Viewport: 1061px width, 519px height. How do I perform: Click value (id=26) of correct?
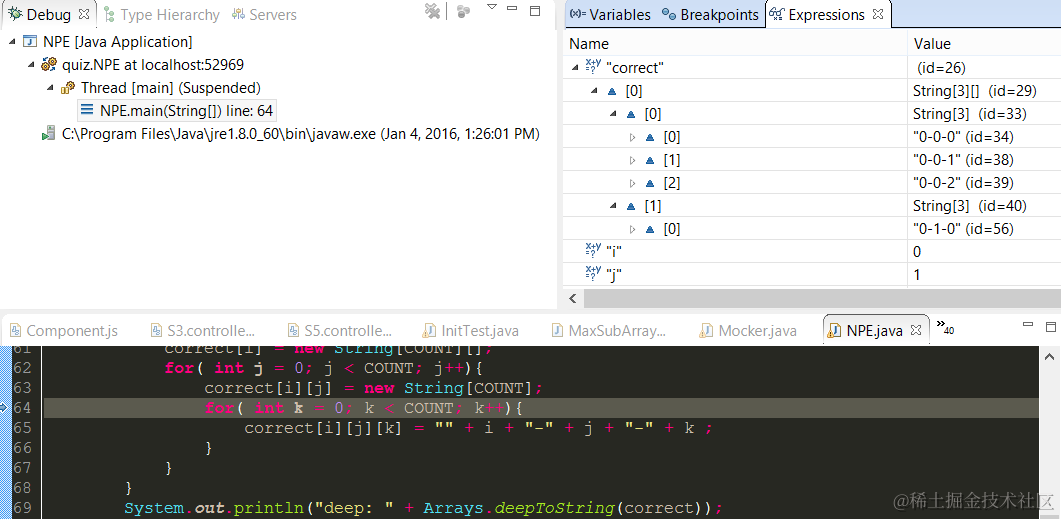941,68
